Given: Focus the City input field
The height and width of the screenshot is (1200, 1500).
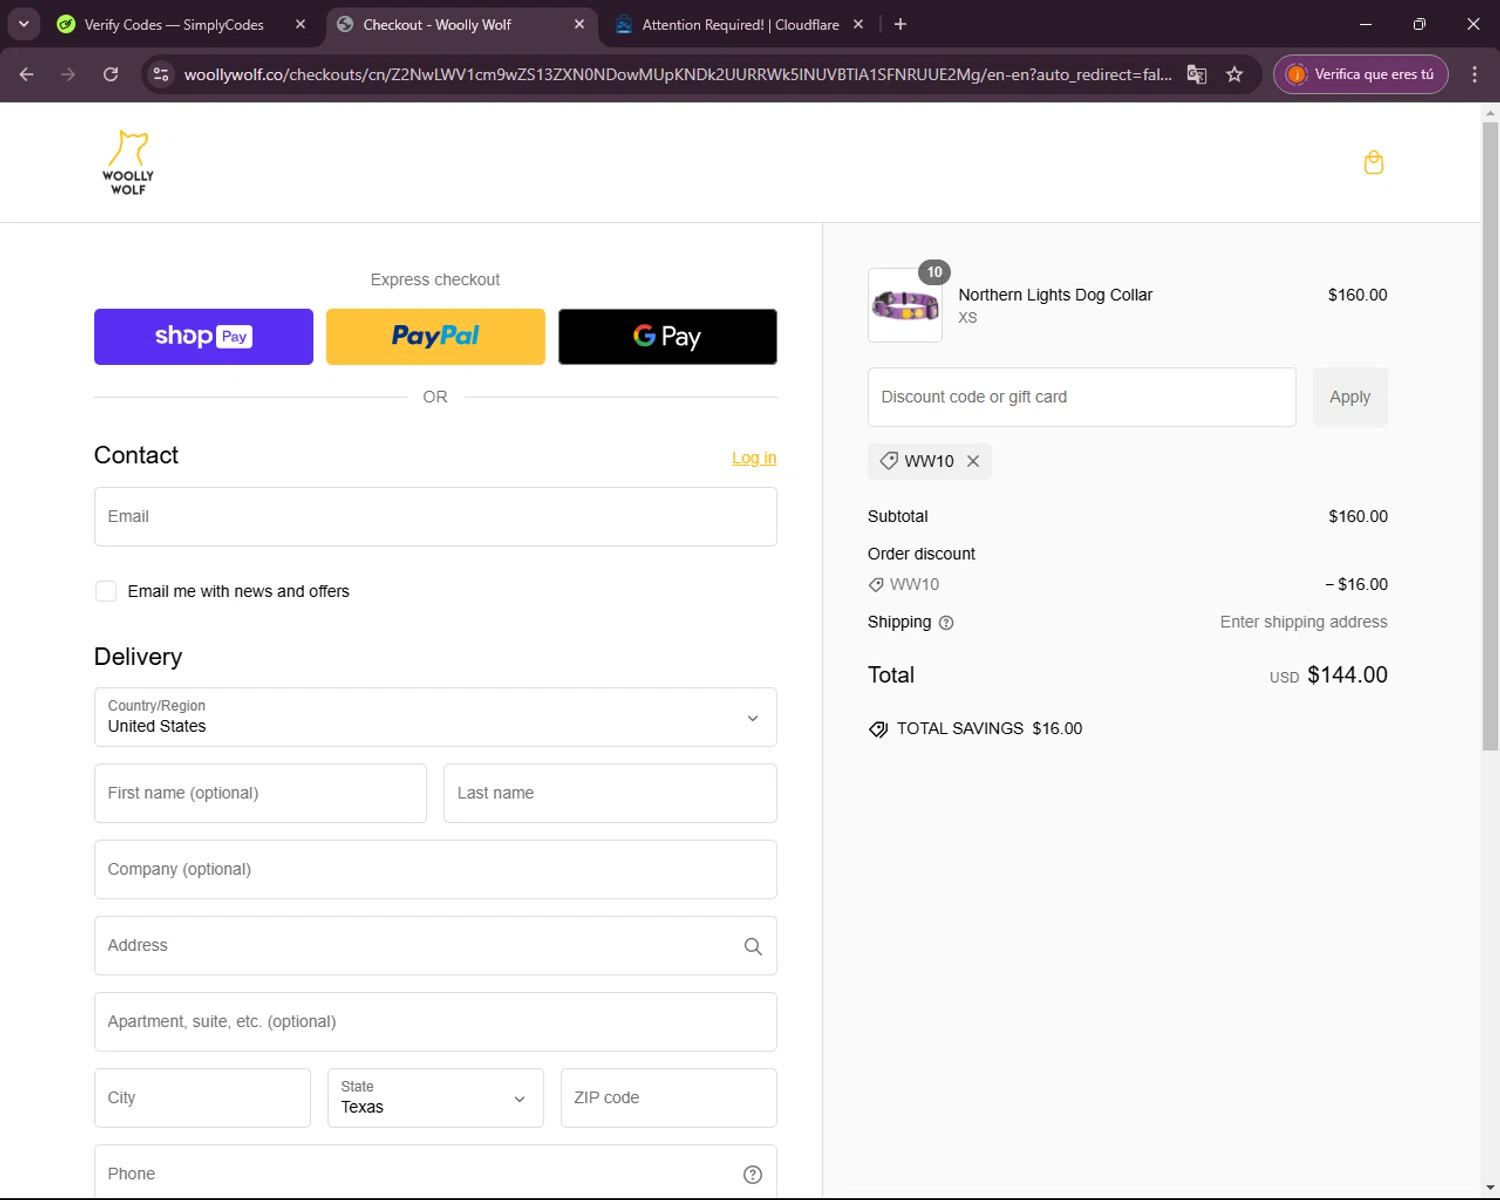Looking at the screenshot, I should (202, 1098).
